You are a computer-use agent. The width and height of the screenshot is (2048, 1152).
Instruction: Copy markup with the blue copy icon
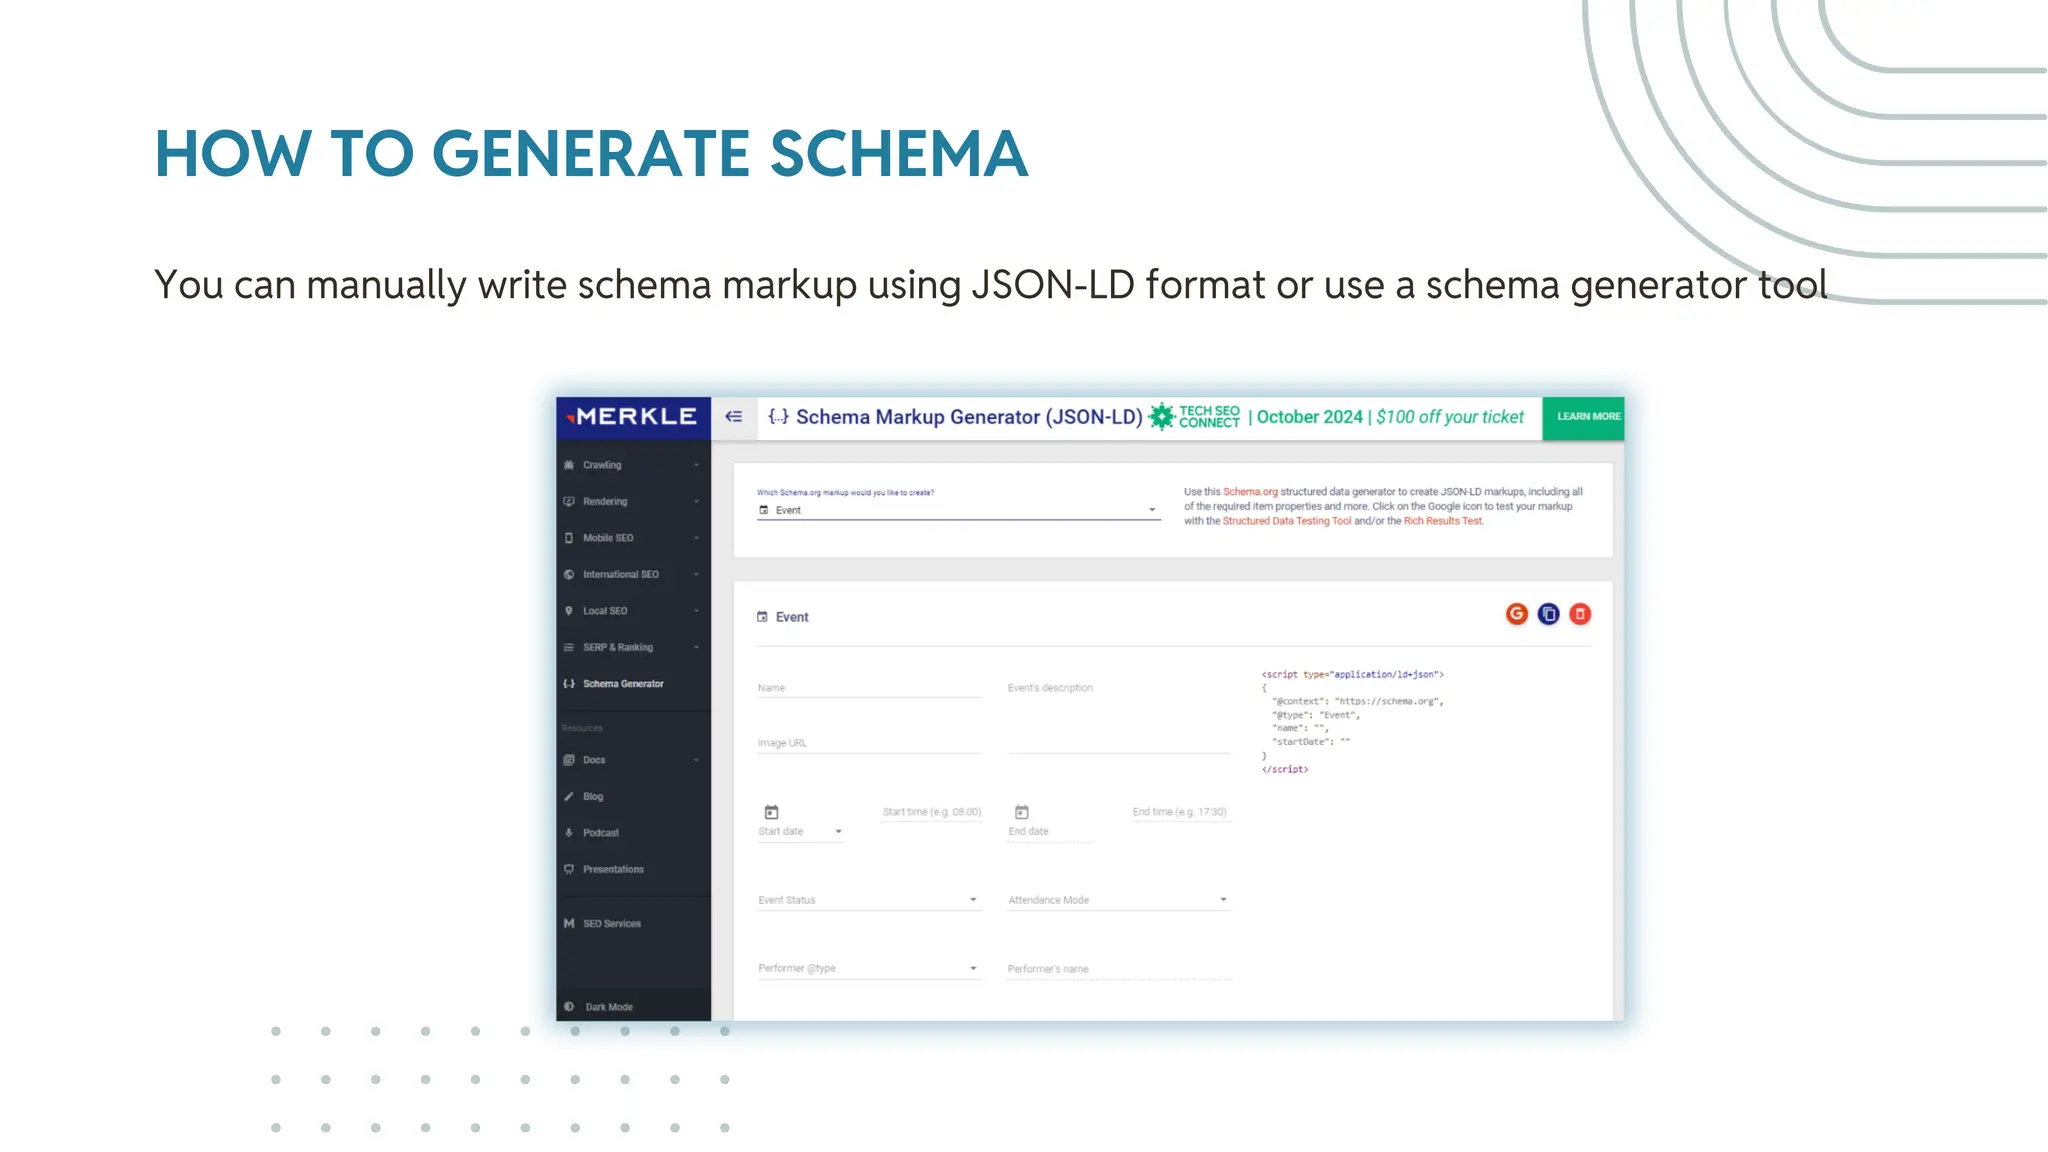[x=1549, y=614]
